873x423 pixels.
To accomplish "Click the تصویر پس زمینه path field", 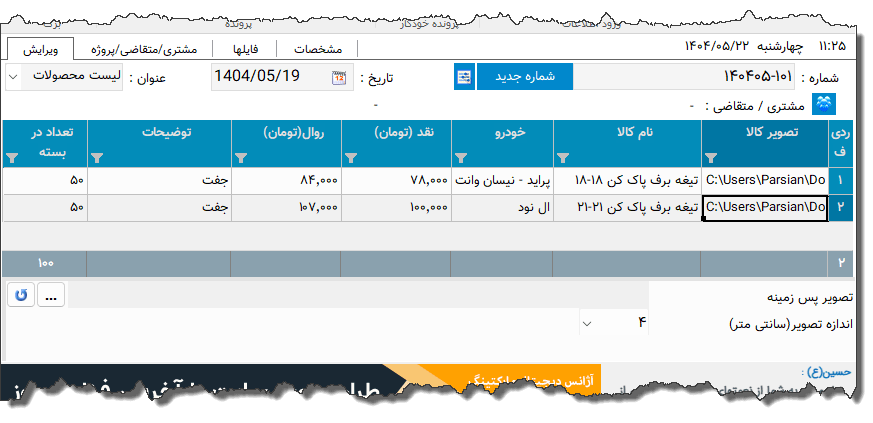I will (357, 295).
